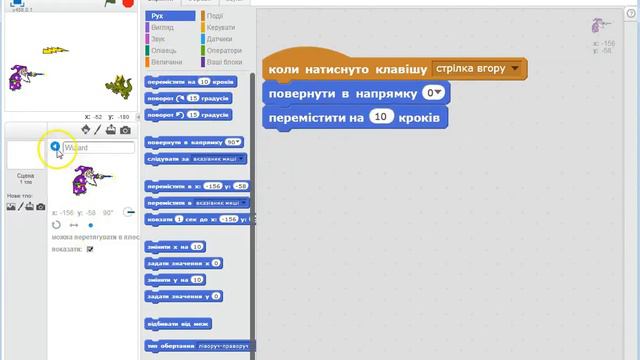Open the direction 0 dropdown in the script block
This screenshot has width=640, height=360.
coord(438,92)
